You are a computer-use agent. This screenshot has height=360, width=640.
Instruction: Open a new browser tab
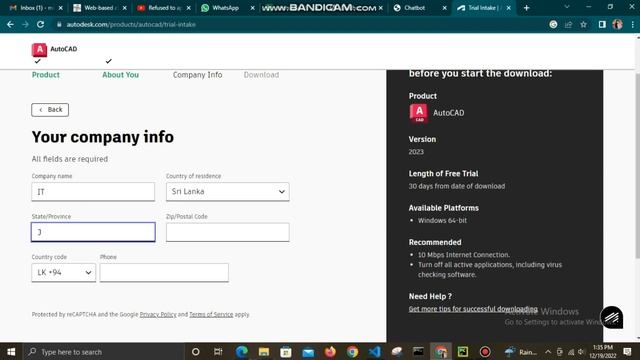(x=526, y=8)
